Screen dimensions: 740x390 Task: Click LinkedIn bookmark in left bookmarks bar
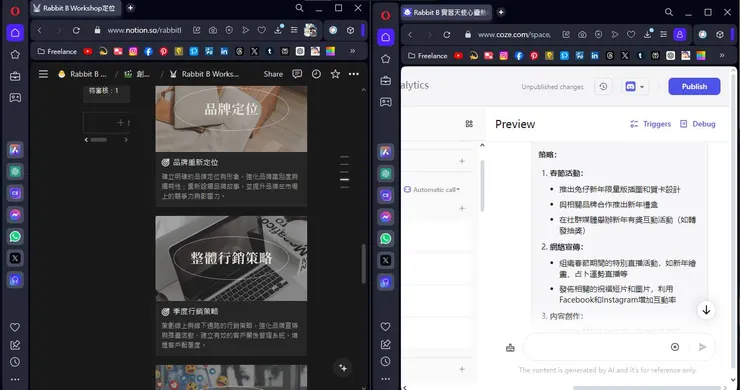(x=224, y=51)
